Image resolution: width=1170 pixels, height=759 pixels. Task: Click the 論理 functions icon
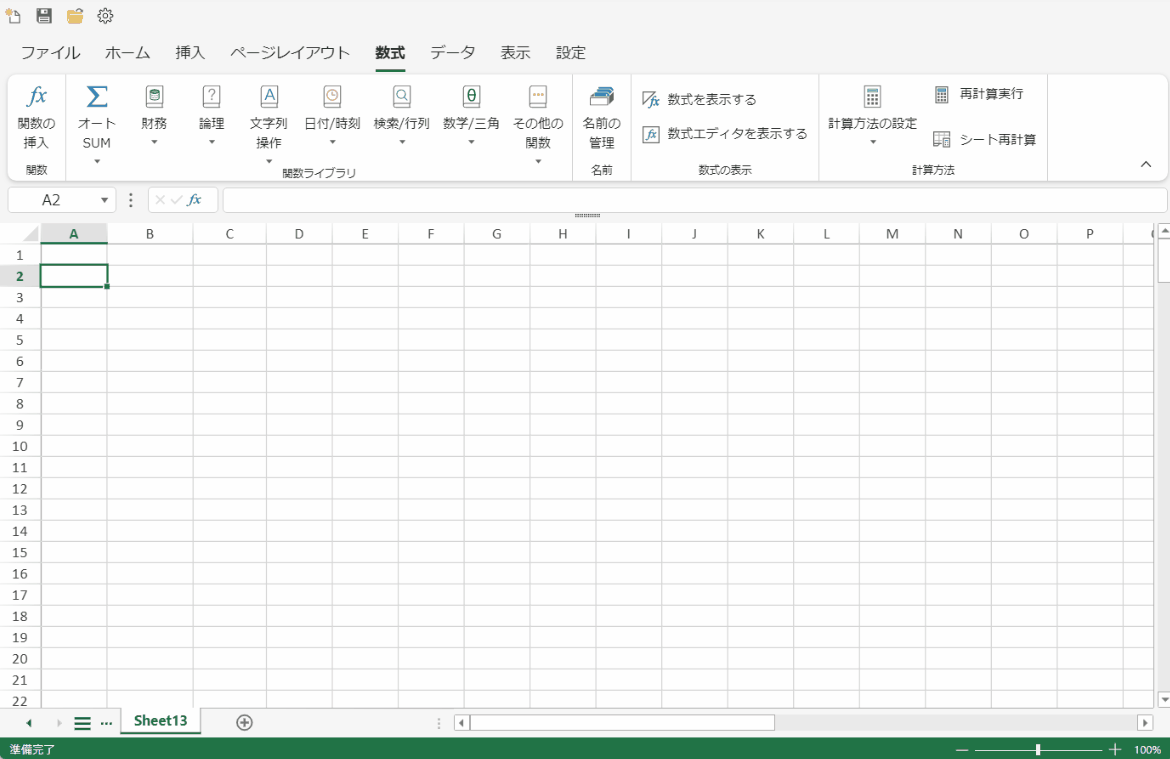pyautogui.click(x=212, y=96)
